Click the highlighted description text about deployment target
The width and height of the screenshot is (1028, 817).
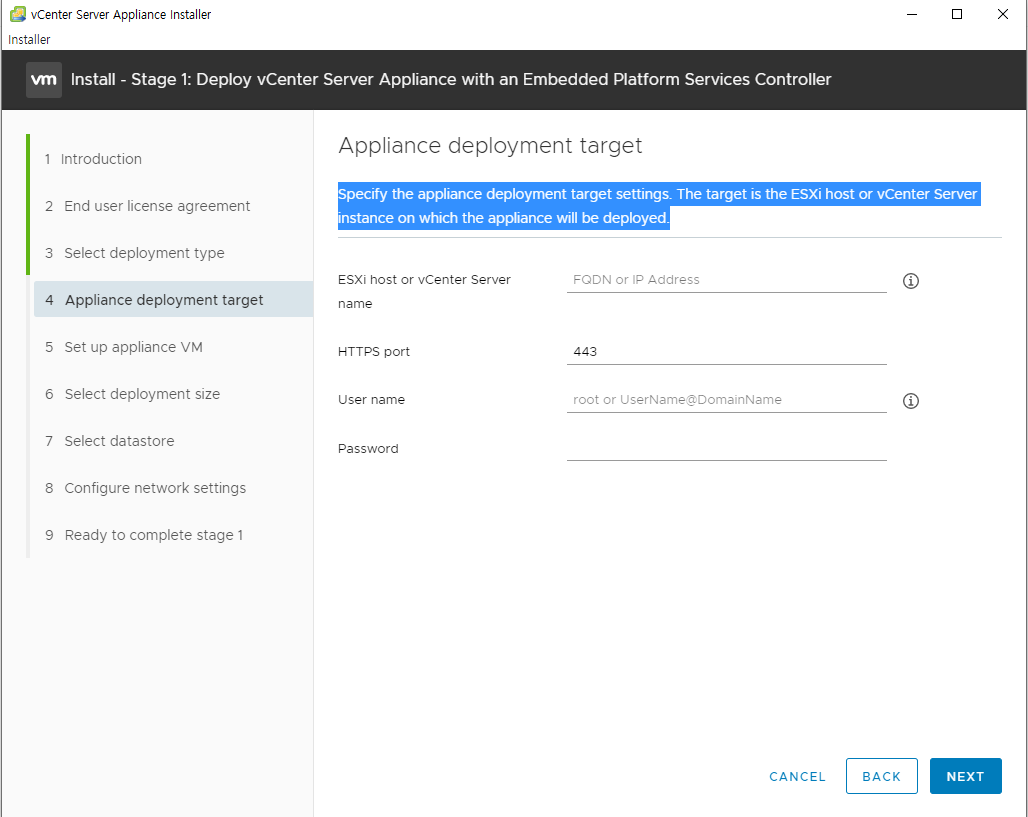click(x=659, y=206)
